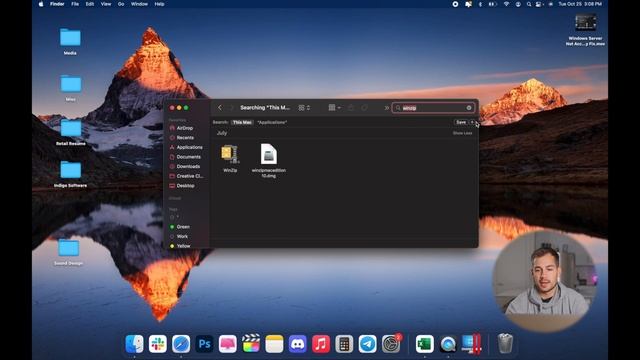Click the Bluetooth icon in menu bar
This screenshot has width=640, height=360.
[x=480, y=4]
